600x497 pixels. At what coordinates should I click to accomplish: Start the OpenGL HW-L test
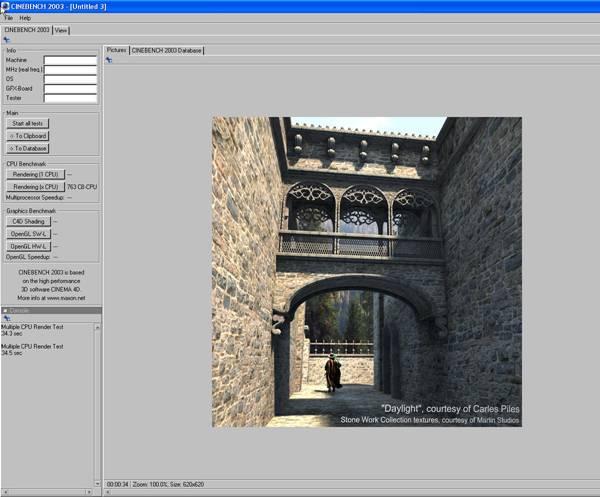(x=28, y=245)
